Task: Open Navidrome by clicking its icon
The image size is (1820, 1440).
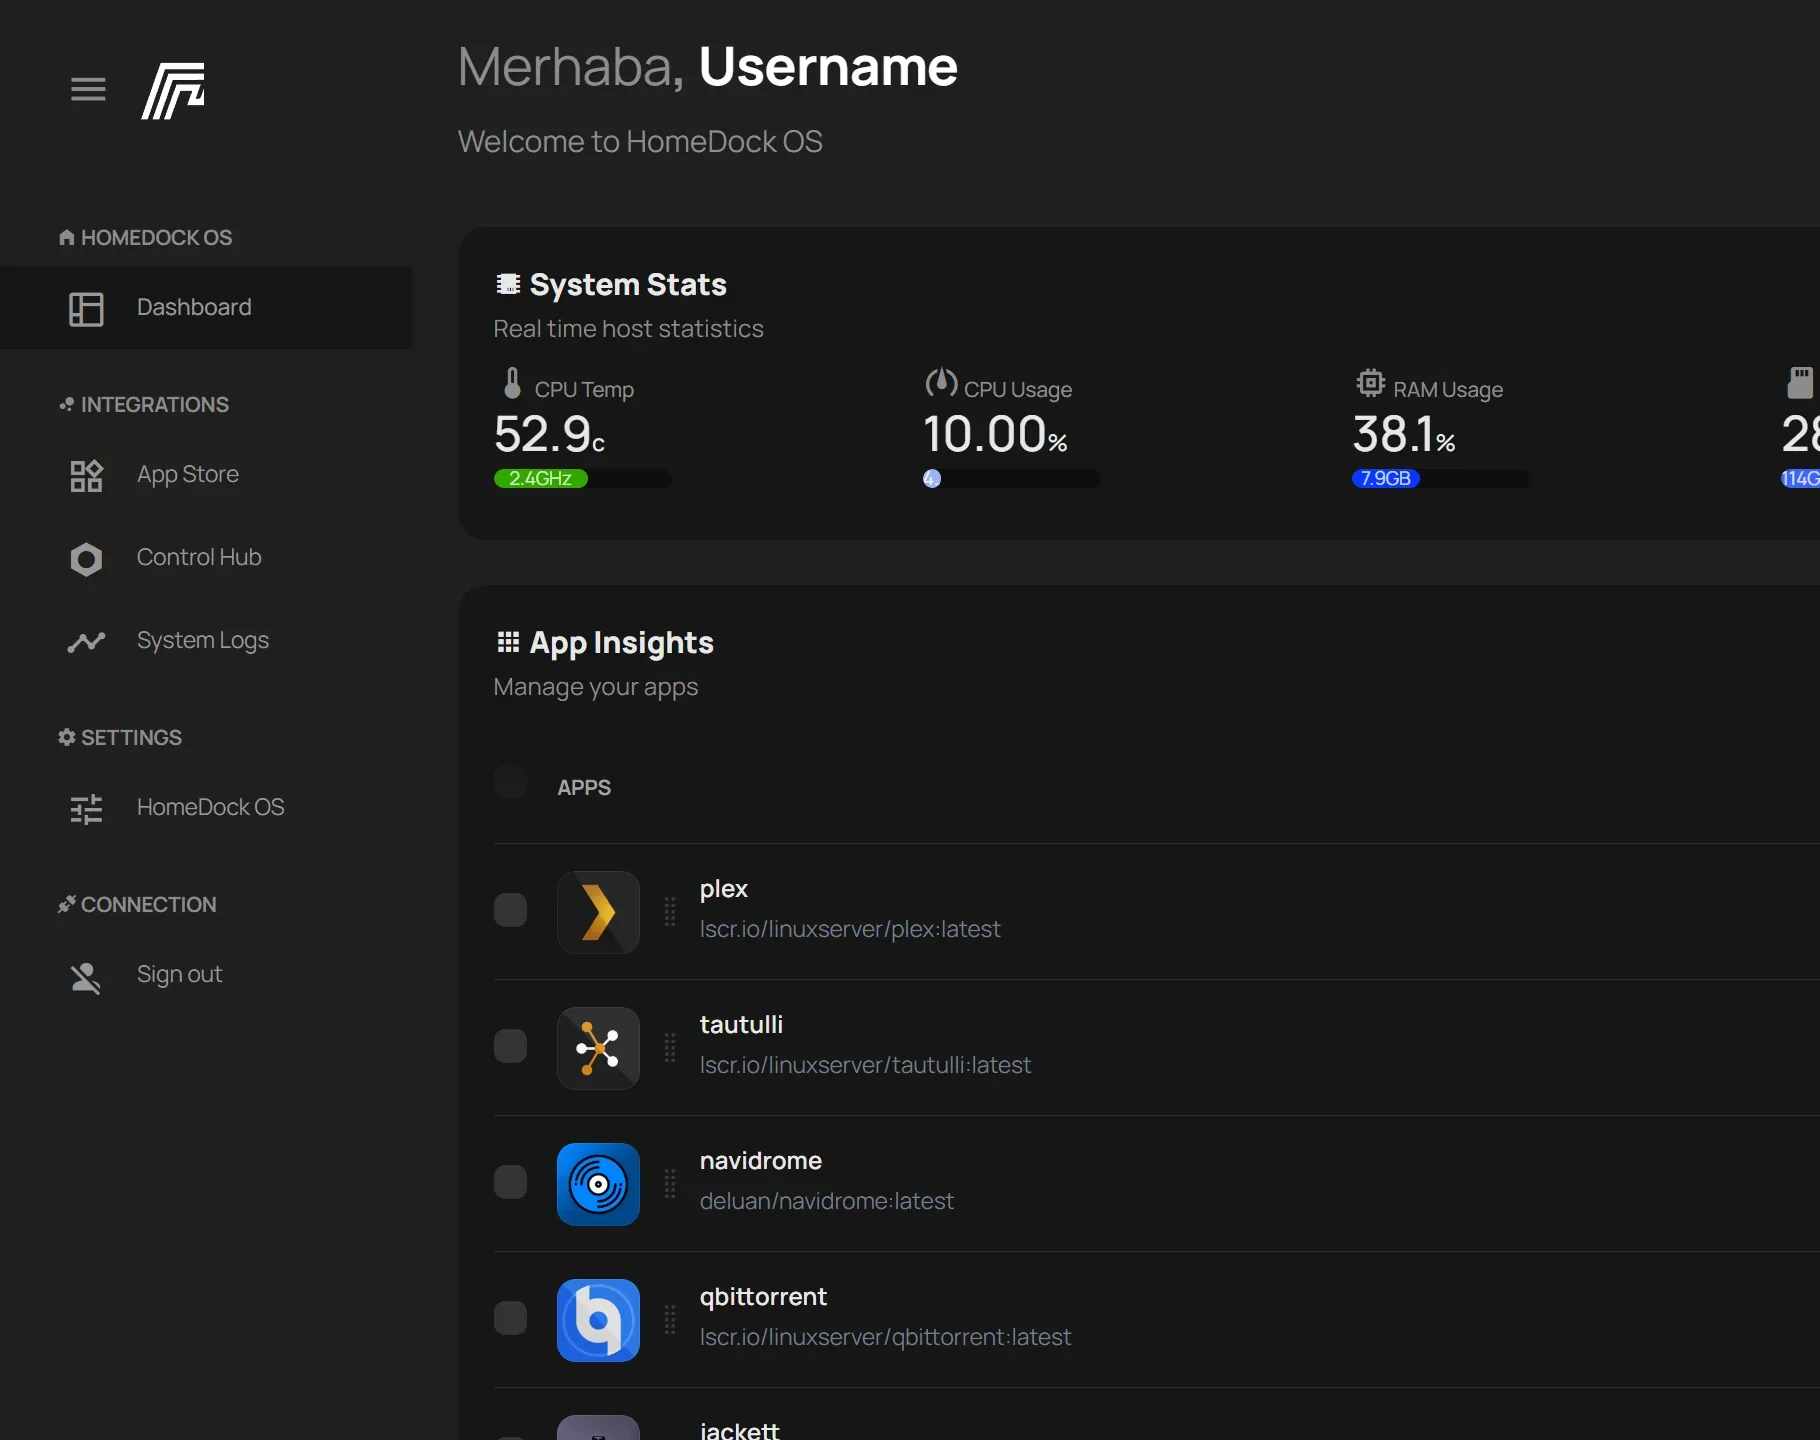Action: tap(598, 1184)
